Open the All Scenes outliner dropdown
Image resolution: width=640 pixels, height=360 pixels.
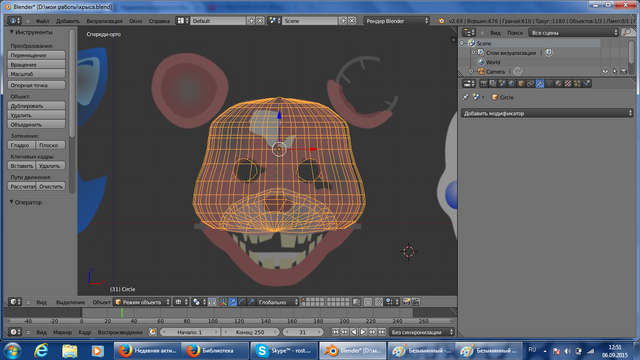click(573, 33)
